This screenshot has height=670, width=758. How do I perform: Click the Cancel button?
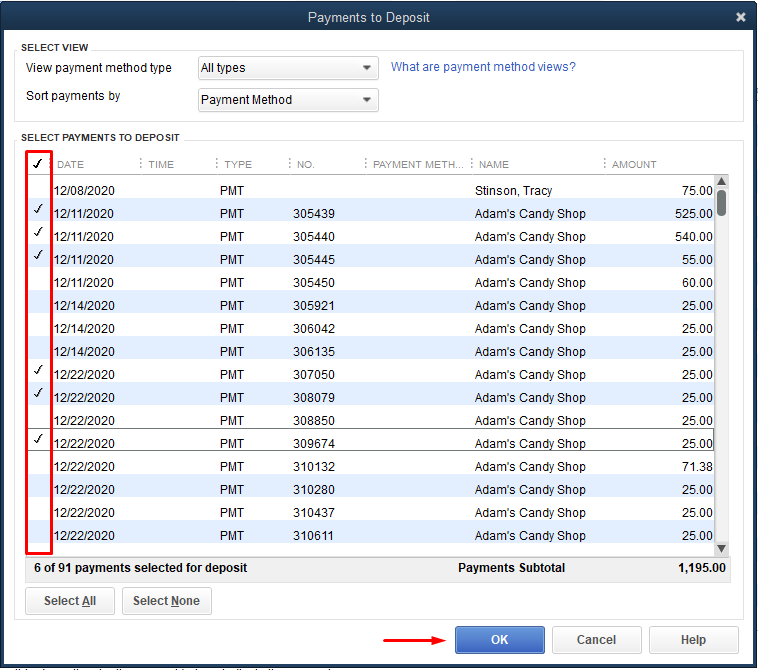coord(596,640)
